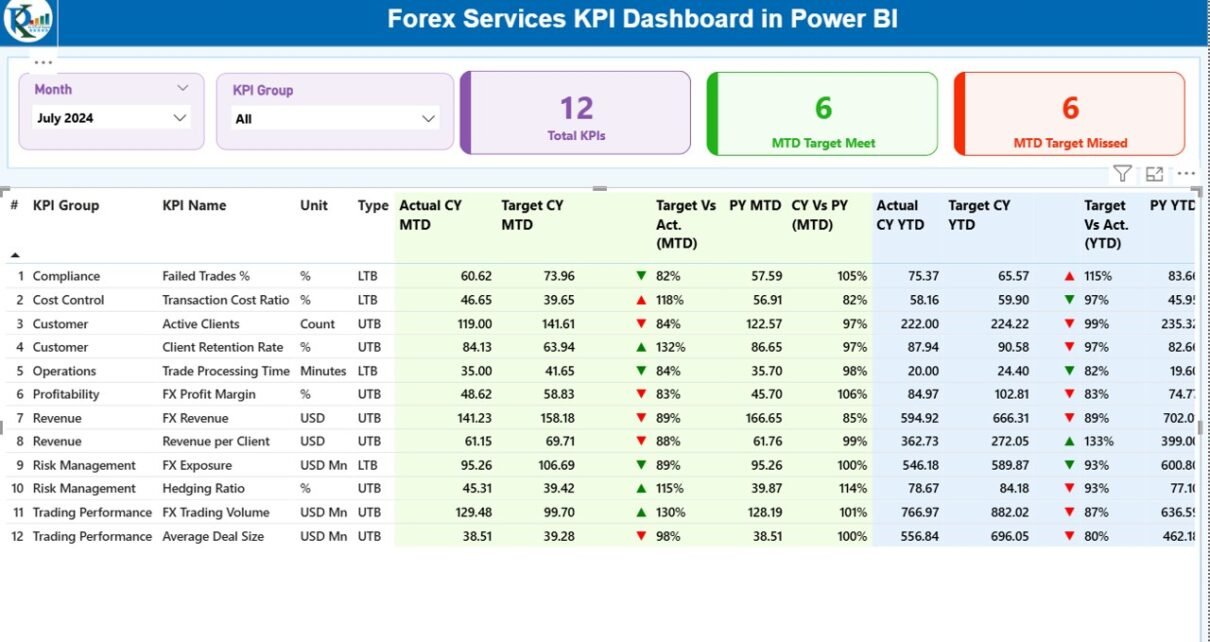The height and width of the screenshot is (642, 1210).
Task: Click the MTD Target Missed card
Action: click(1069, 114)
